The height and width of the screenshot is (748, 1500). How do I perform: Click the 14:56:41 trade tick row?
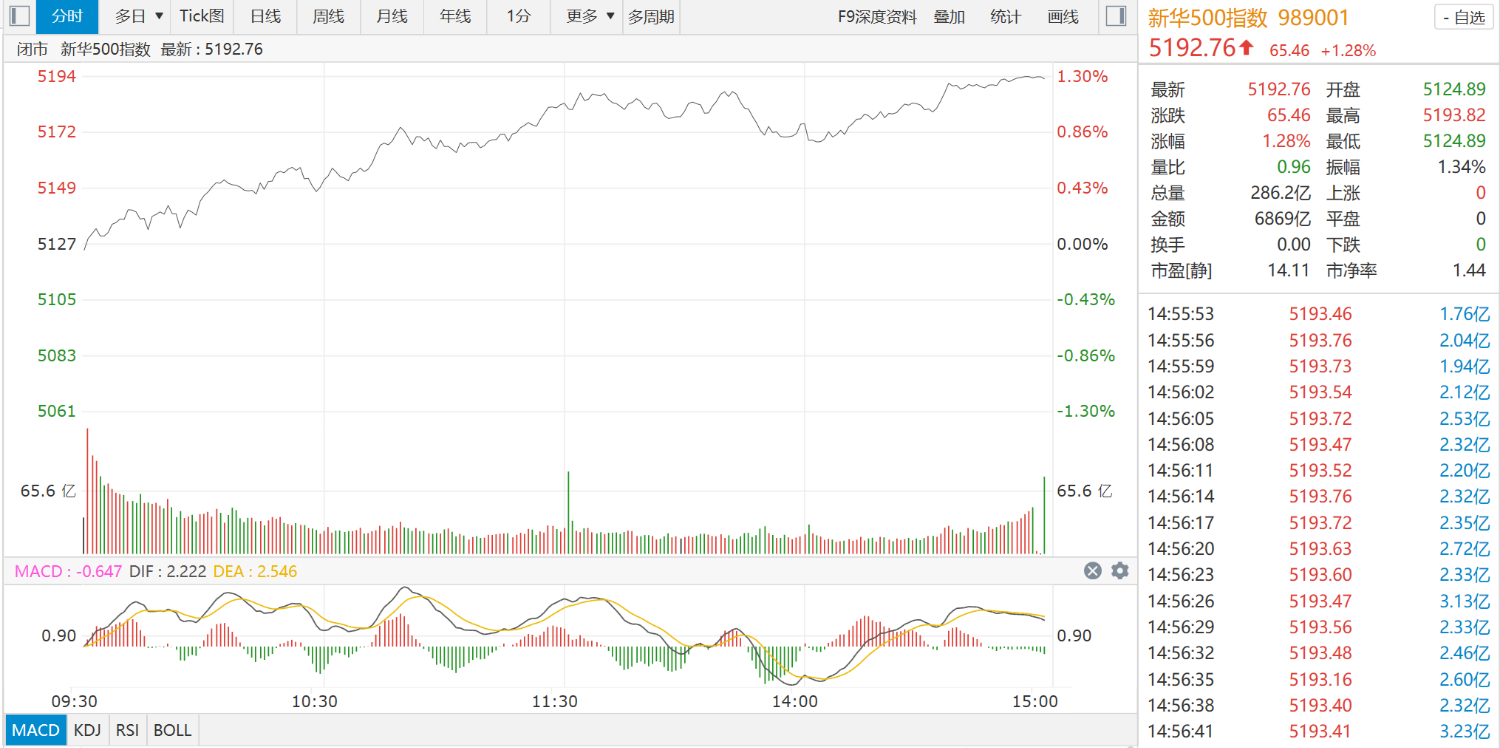(x=1318, y=732)
